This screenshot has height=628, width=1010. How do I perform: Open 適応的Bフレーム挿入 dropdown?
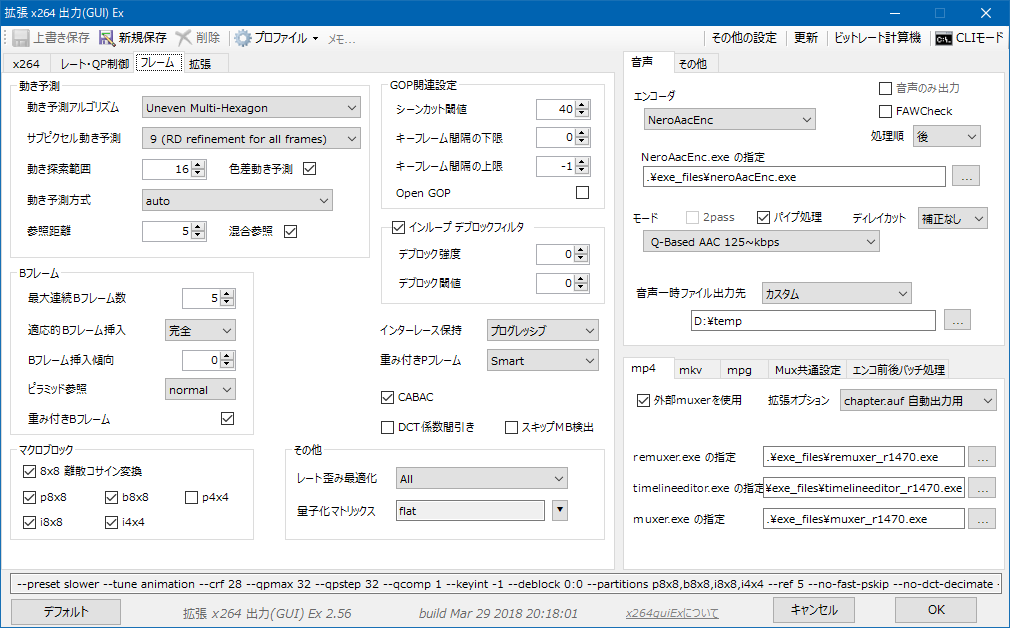200,330
